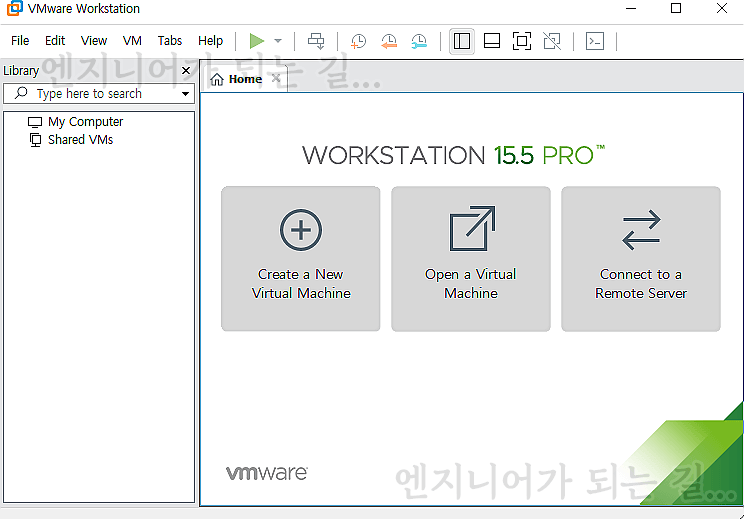The height and width of the screenshot is (519, 744).
Task: Open the console view icon
Action: coord(595,41)
